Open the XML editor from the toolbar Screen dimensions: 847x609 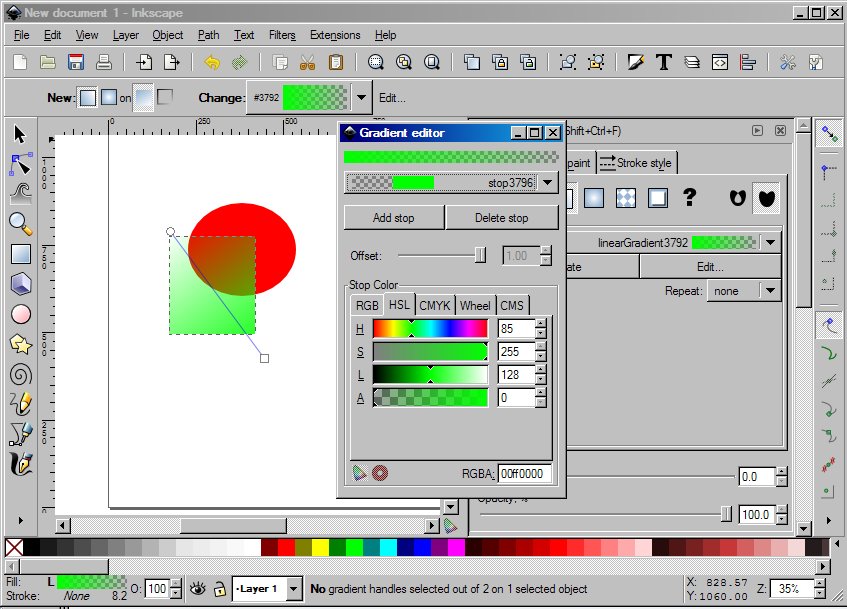click(x=720, y=62)
